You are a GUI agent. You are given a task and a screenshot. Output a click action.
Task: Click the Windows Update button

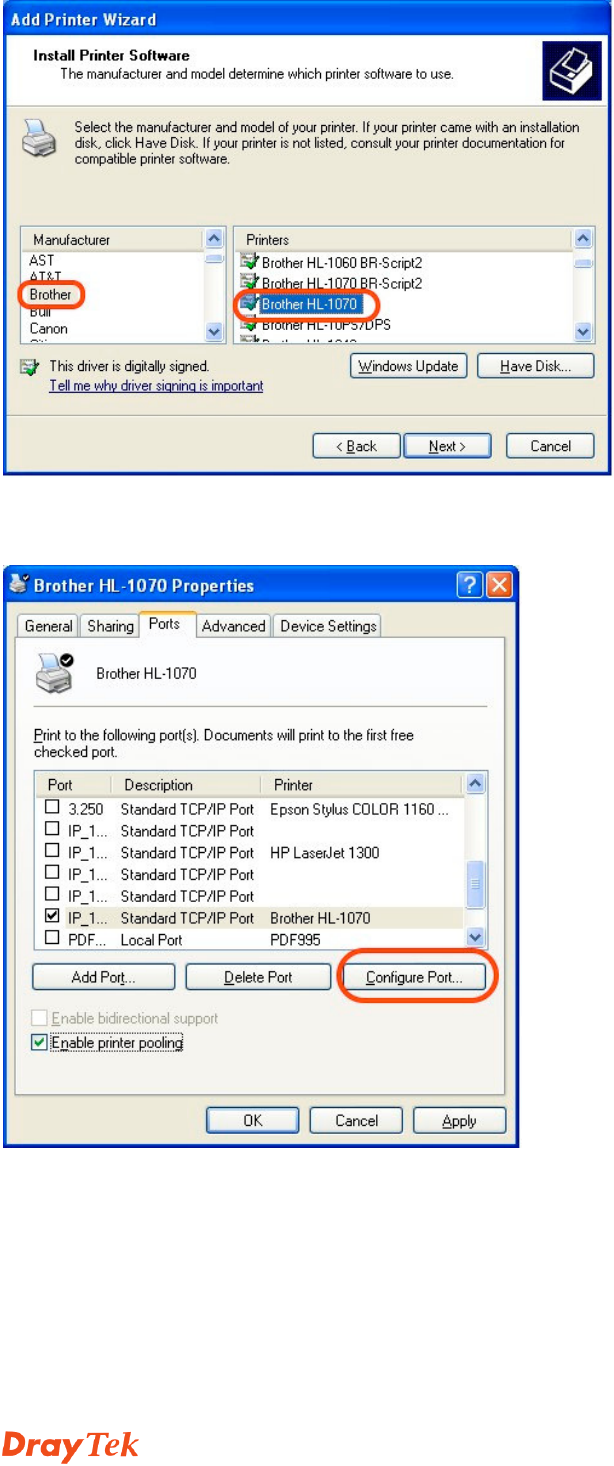click(409, 366)
